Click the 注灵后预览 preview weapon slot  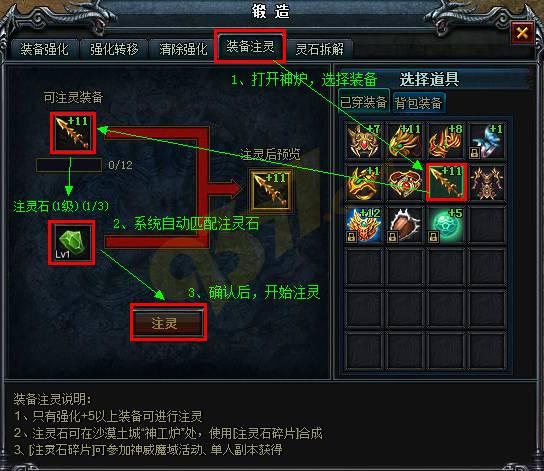click(271, 190)
